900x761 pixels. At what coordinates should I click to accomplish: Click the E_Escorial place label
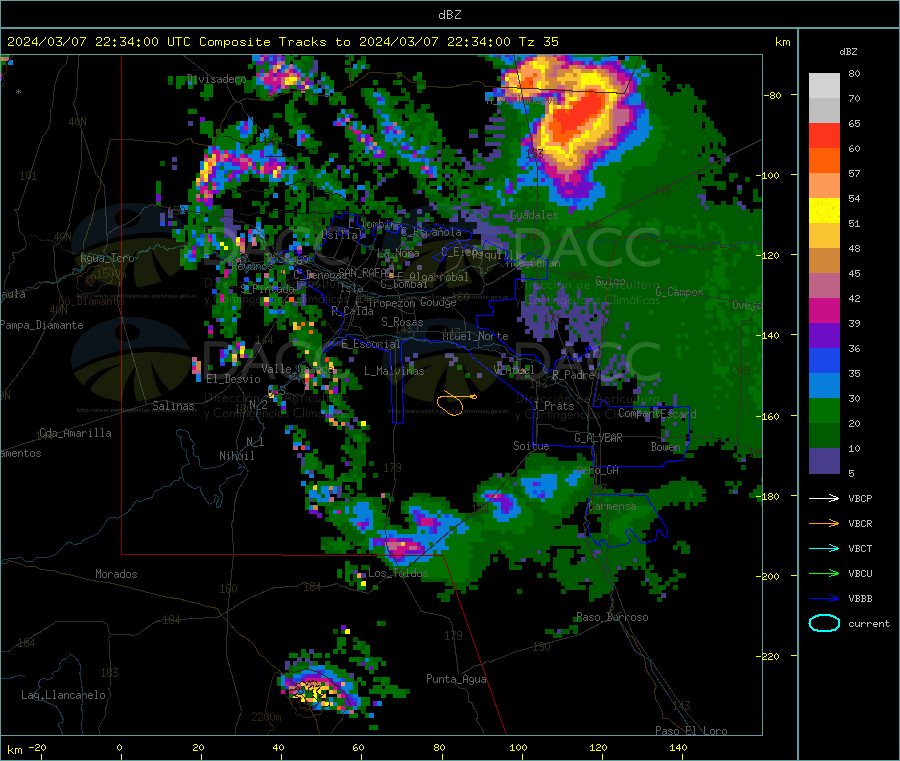[370, 344]
